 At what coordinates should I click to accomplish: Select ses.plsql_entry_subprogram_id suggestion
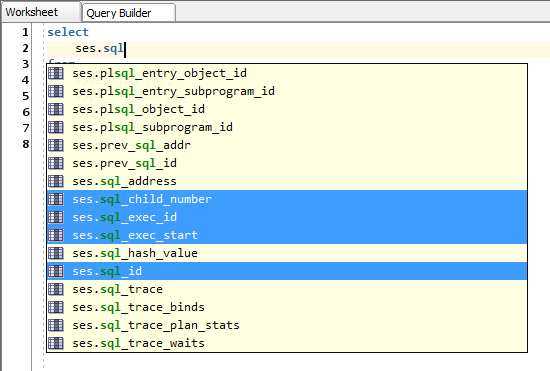287,91
